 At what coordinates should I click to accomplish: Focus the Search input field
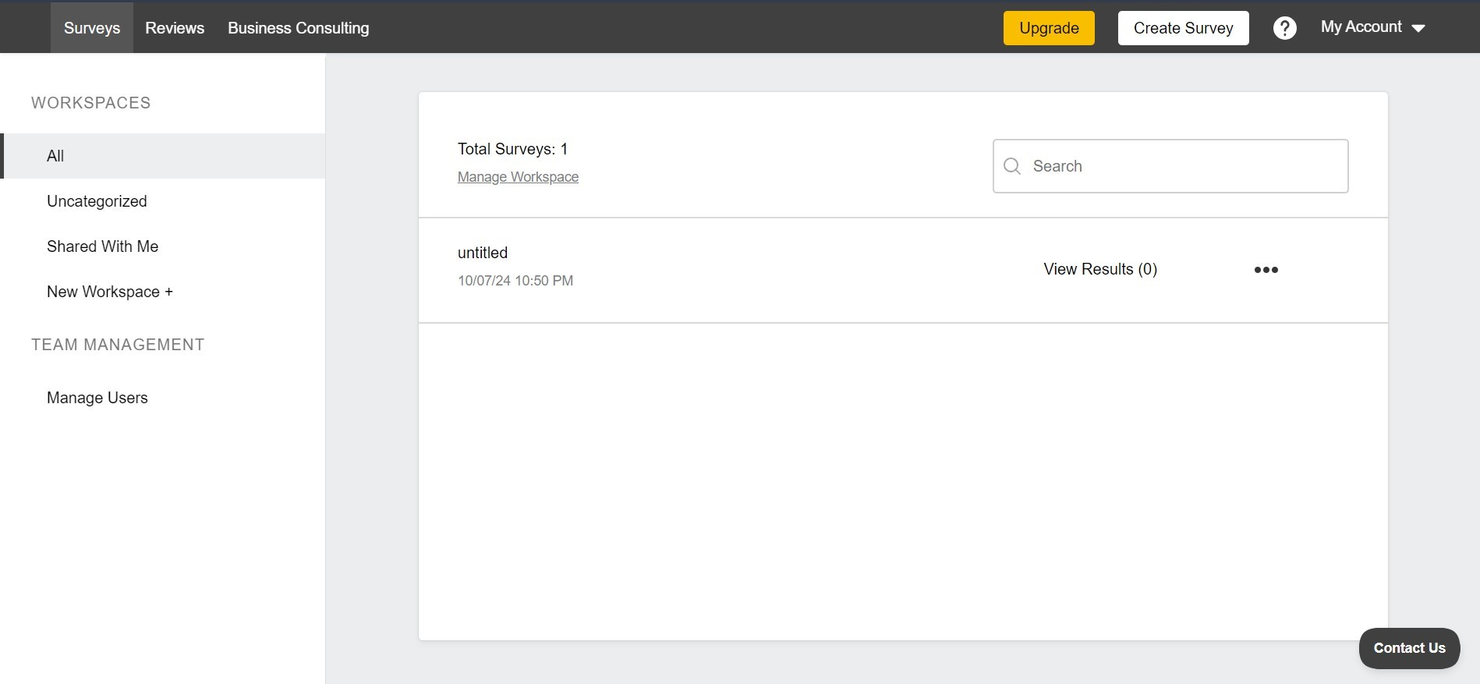pos(1170,166)
